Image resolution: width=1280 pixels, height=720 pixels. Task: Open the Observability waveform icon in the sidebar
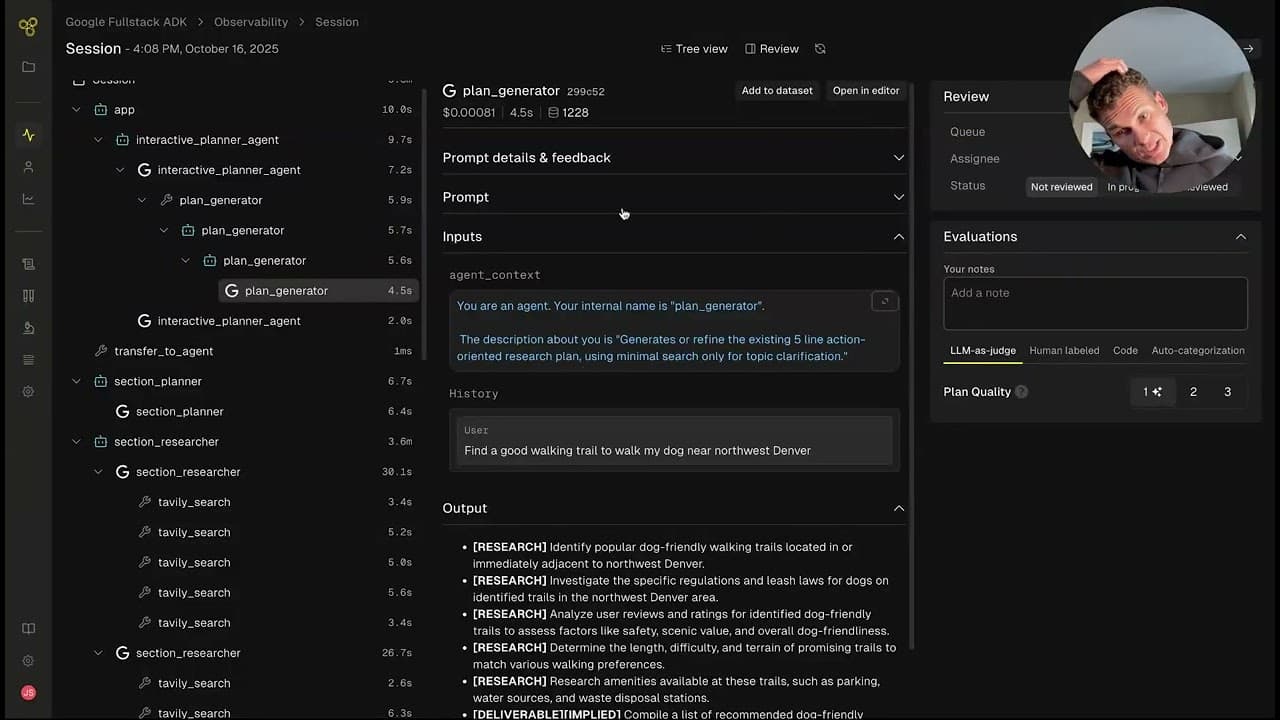click(x=28, y=134)
